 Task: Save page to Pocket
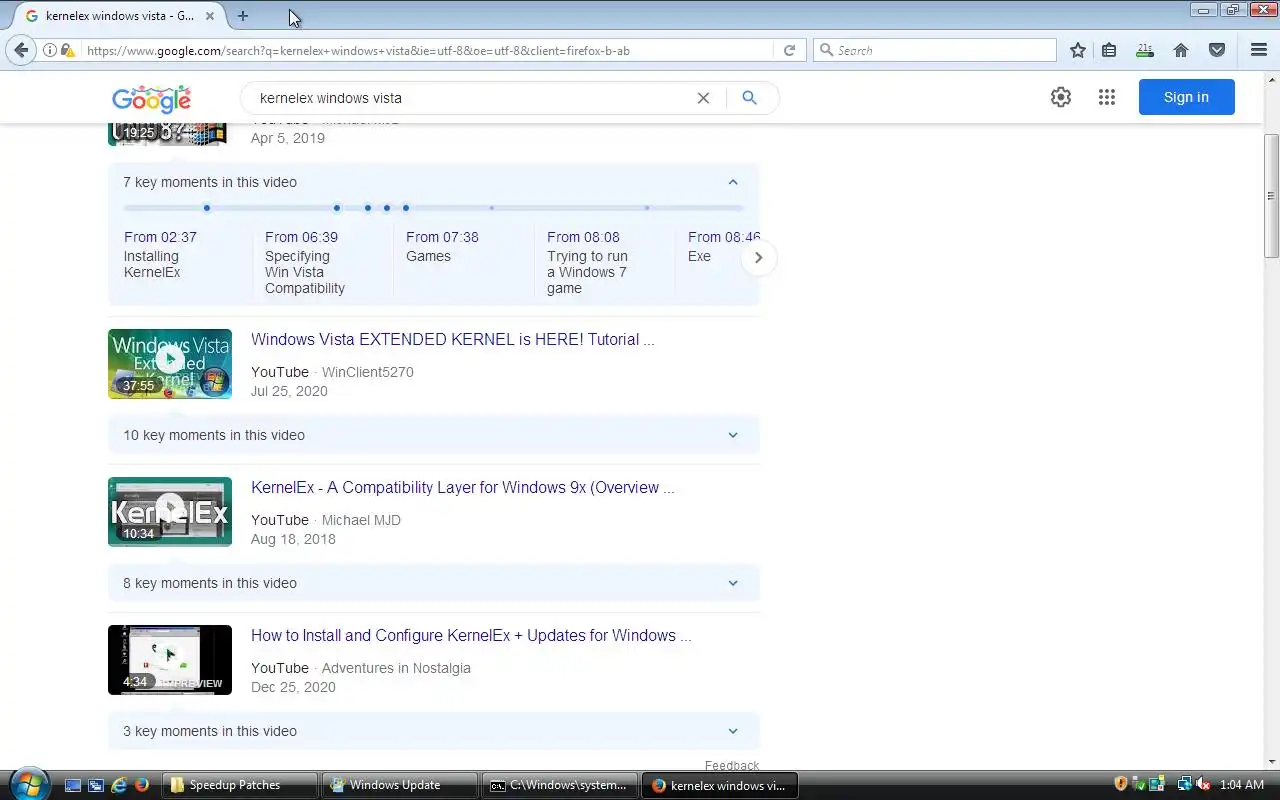pyautogui.click(x=1217, y=50)
